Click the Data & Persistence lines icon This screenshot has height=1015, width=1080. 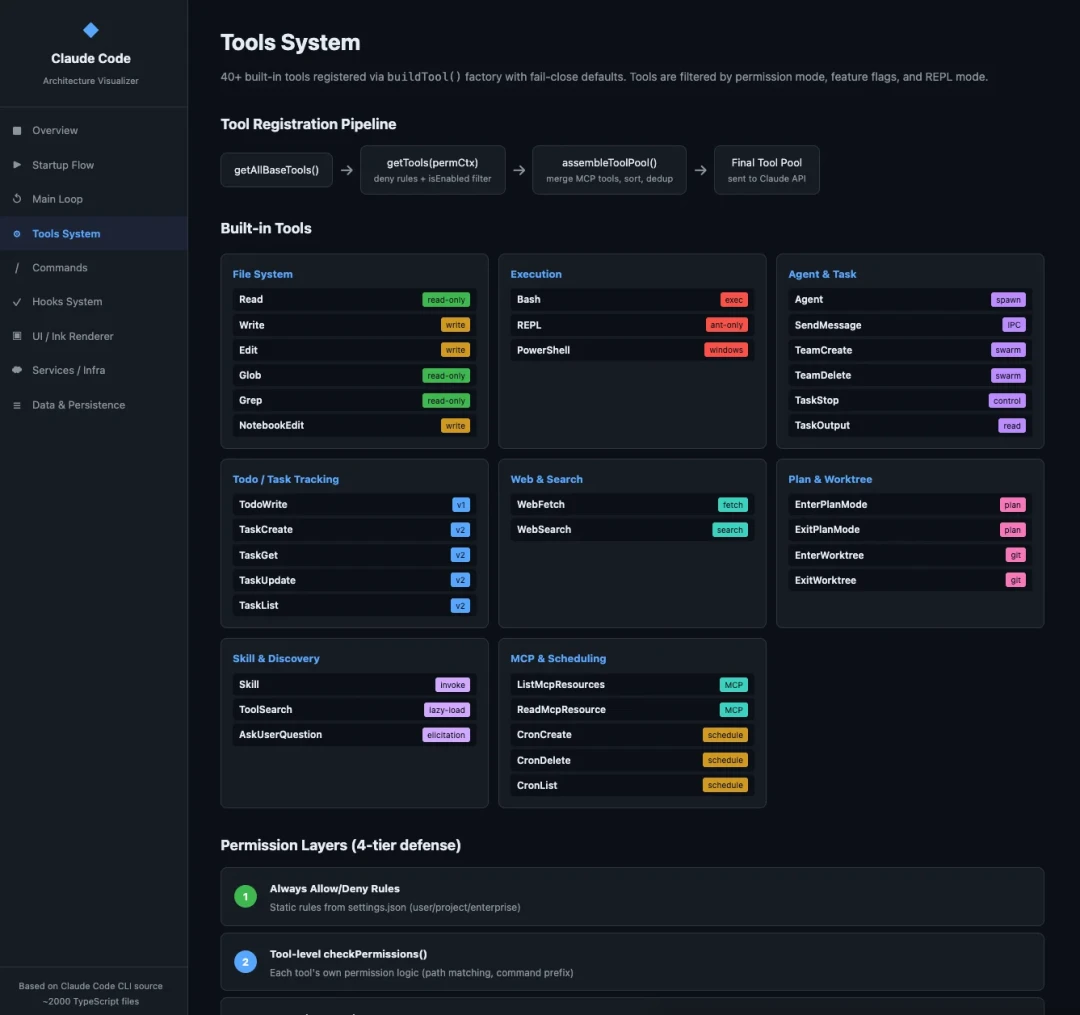17,406
